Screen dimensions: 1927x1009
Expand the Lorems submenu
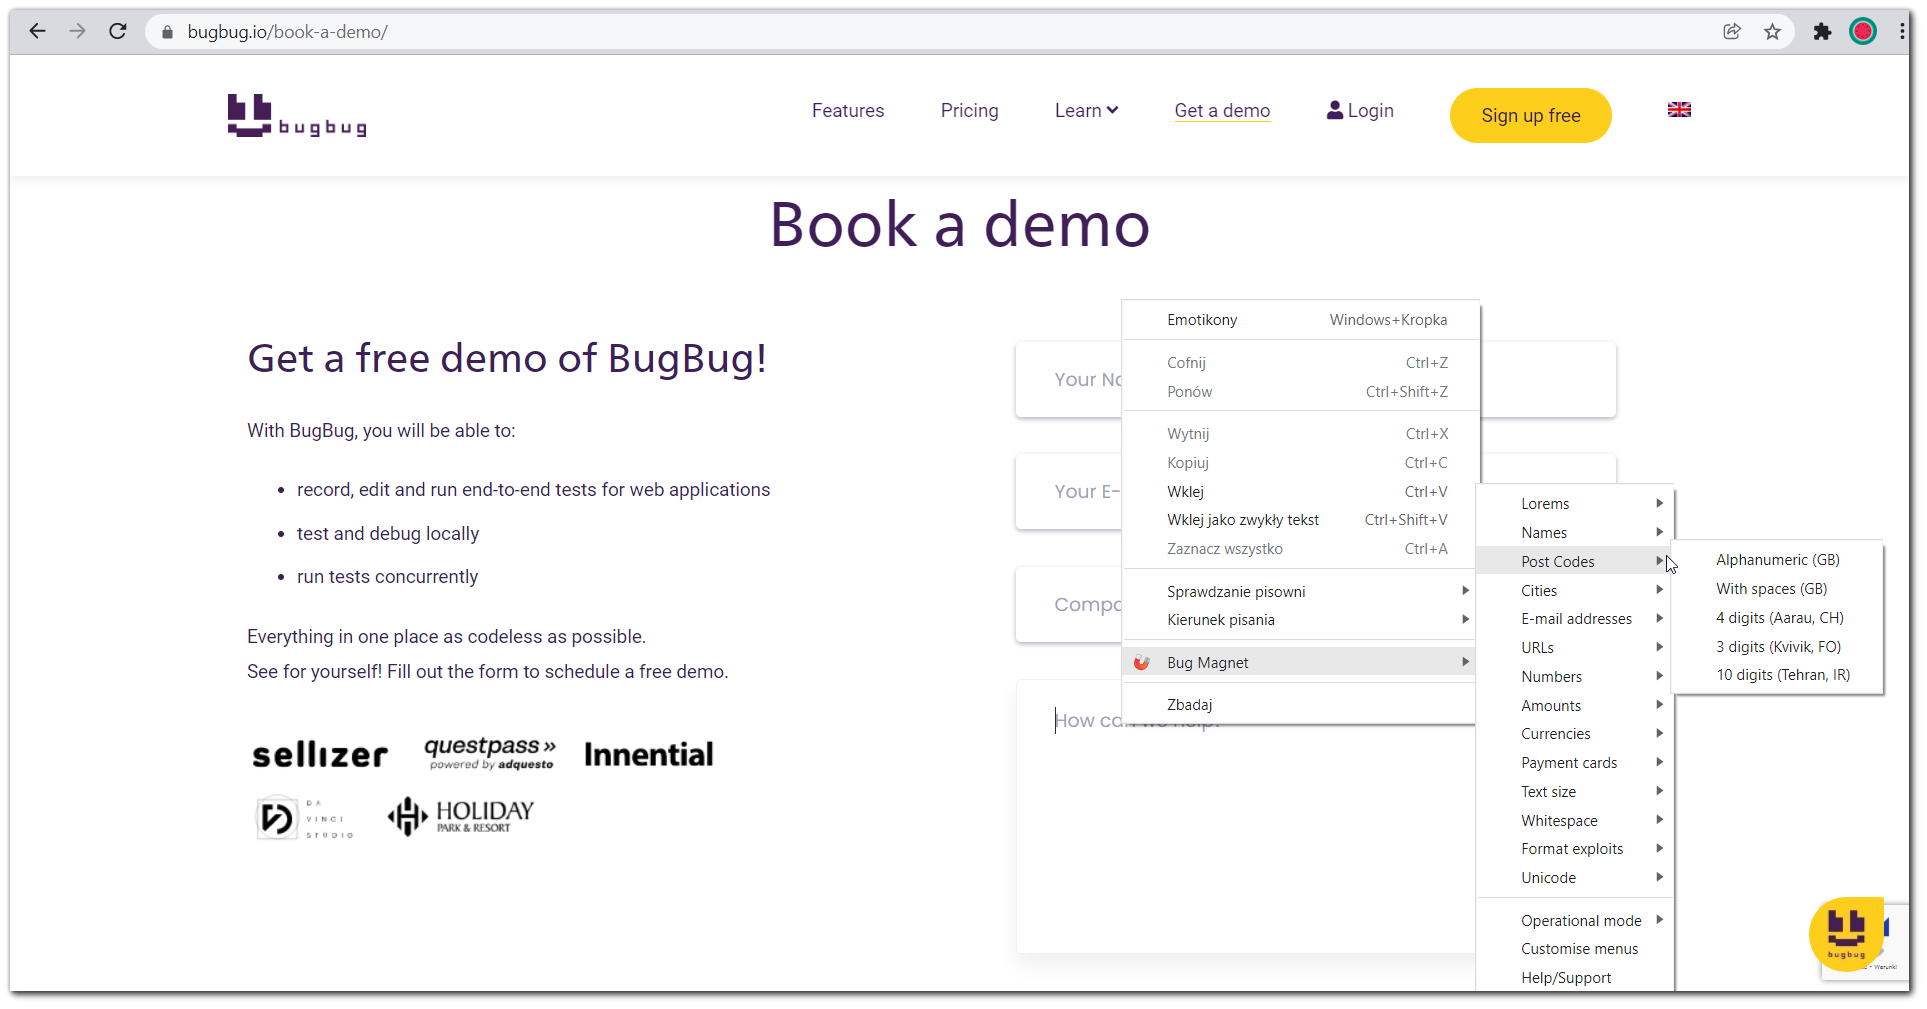pos(1575,504)
